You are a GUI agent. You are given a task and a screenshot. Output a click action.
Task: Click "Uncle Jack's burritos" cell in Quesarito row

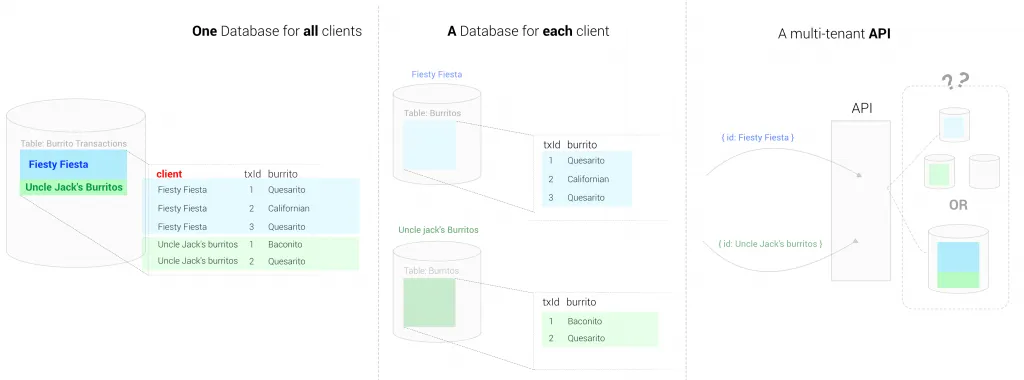coord(197,261)
